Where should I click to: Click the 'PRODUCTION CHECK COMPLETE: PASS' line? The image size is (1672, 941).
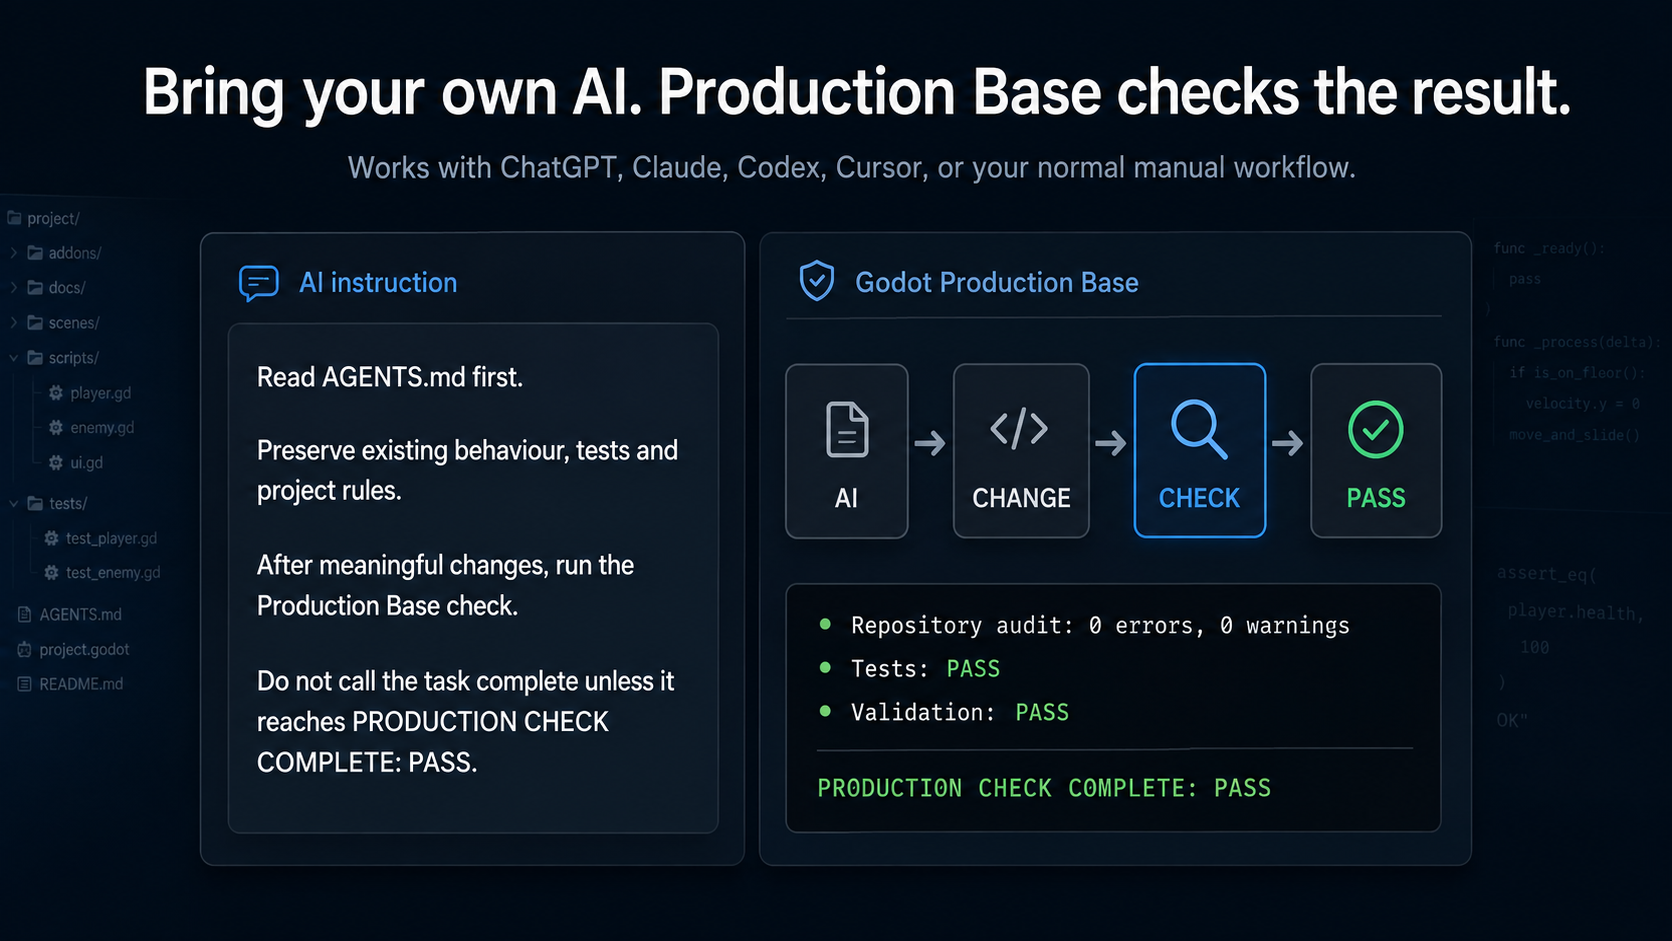1044,788
